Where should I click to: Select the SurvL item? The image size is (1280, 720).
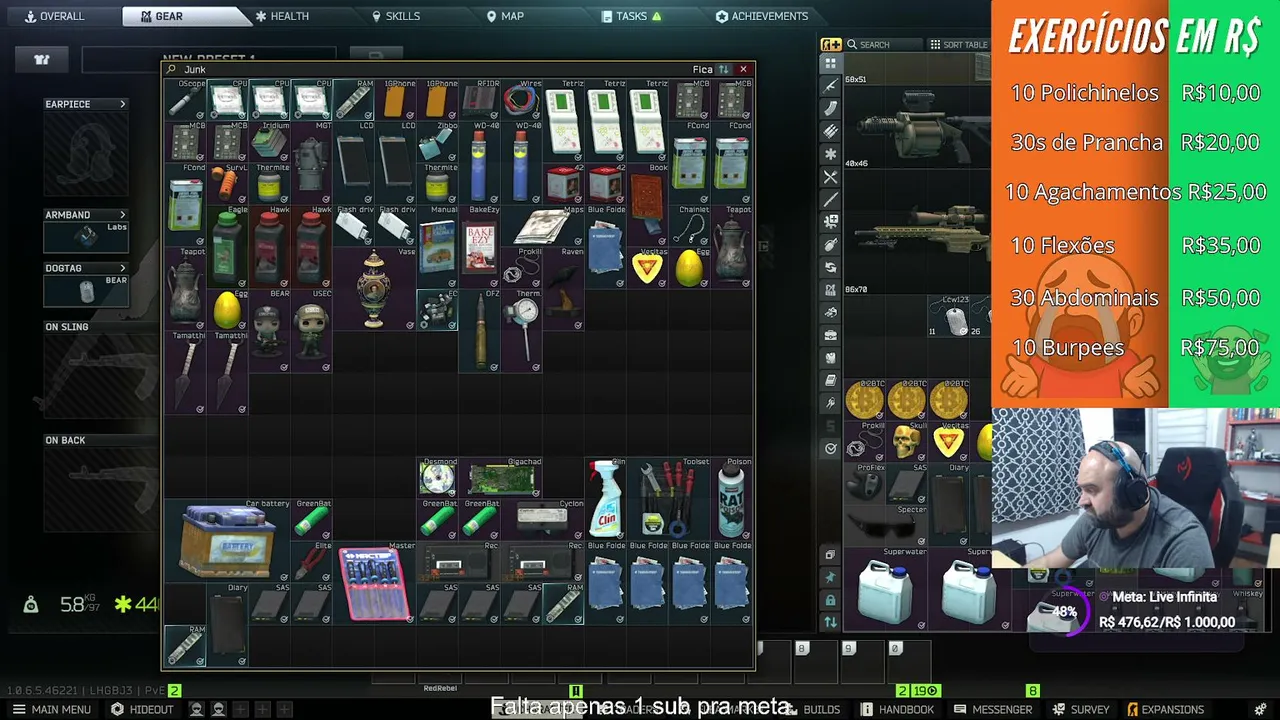tap(227, 184)
